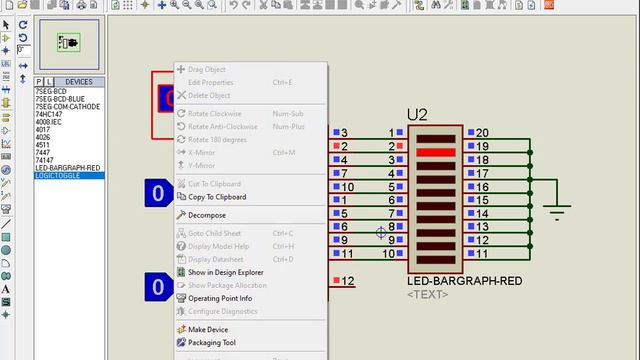Click the orange icon at toolbar end
The height and width of the screenshot is (360, 640).
click(549, 5)
